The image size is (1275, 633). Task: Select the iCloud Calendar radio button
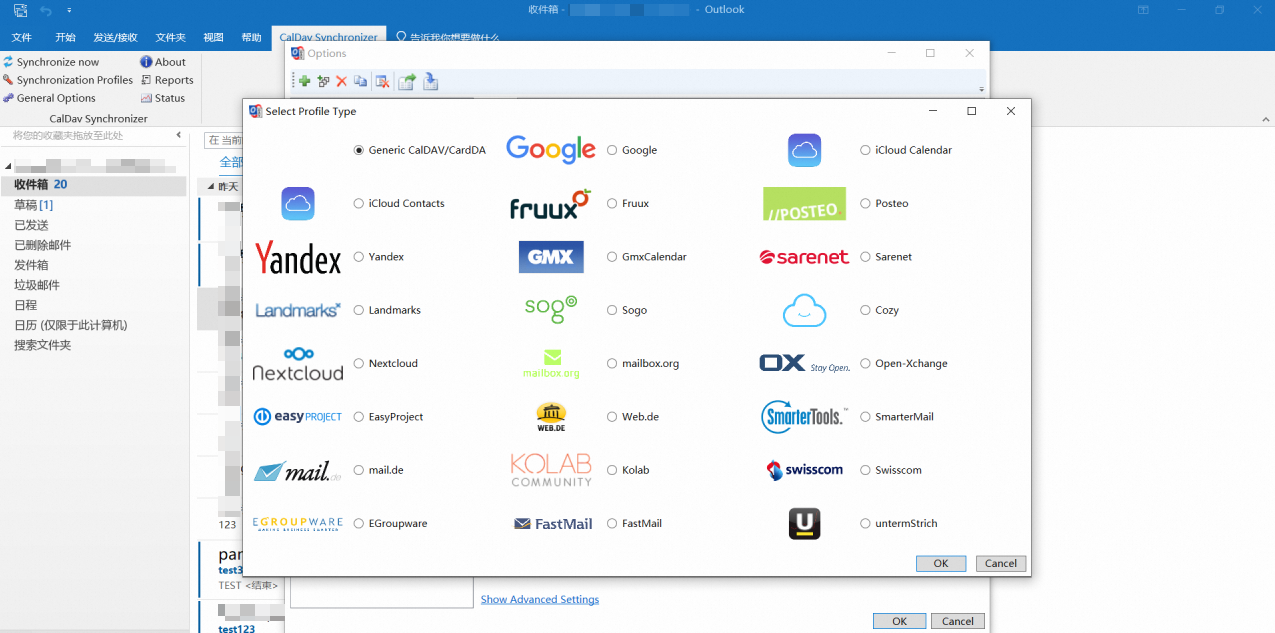865,150
